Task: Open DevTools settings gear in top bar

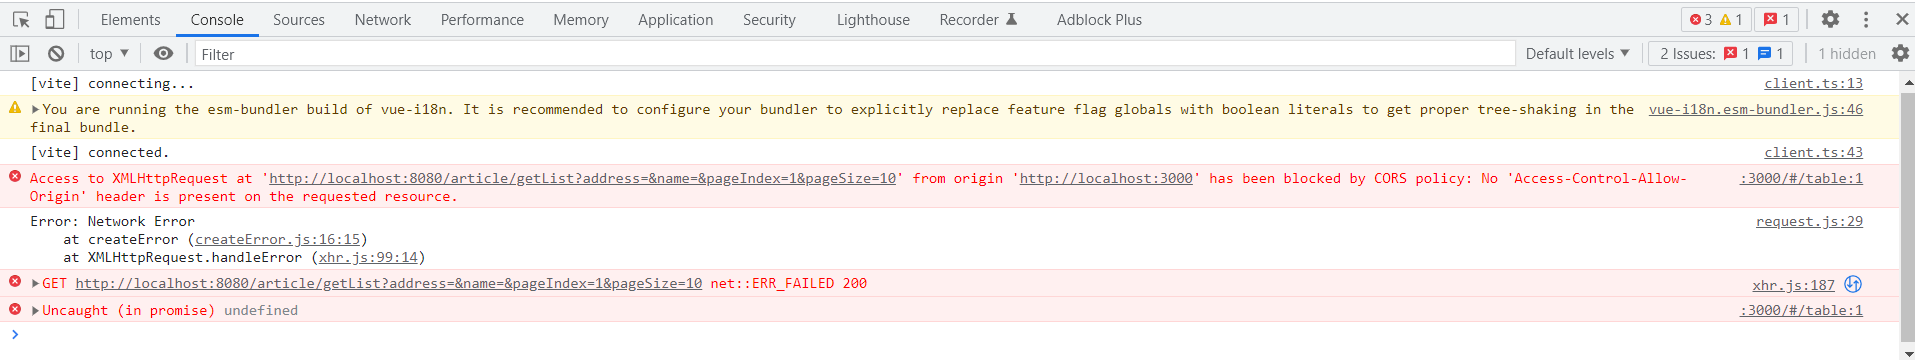Action: click(1830, 19)
